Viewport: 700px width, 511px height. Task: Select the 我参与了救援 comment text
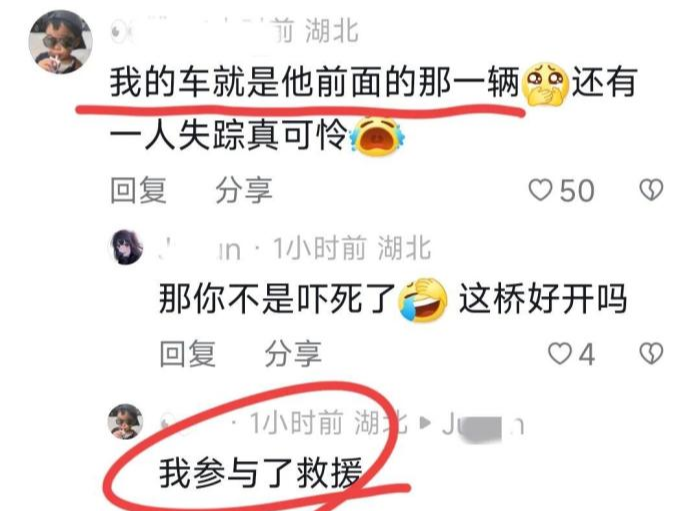[260, 474]
